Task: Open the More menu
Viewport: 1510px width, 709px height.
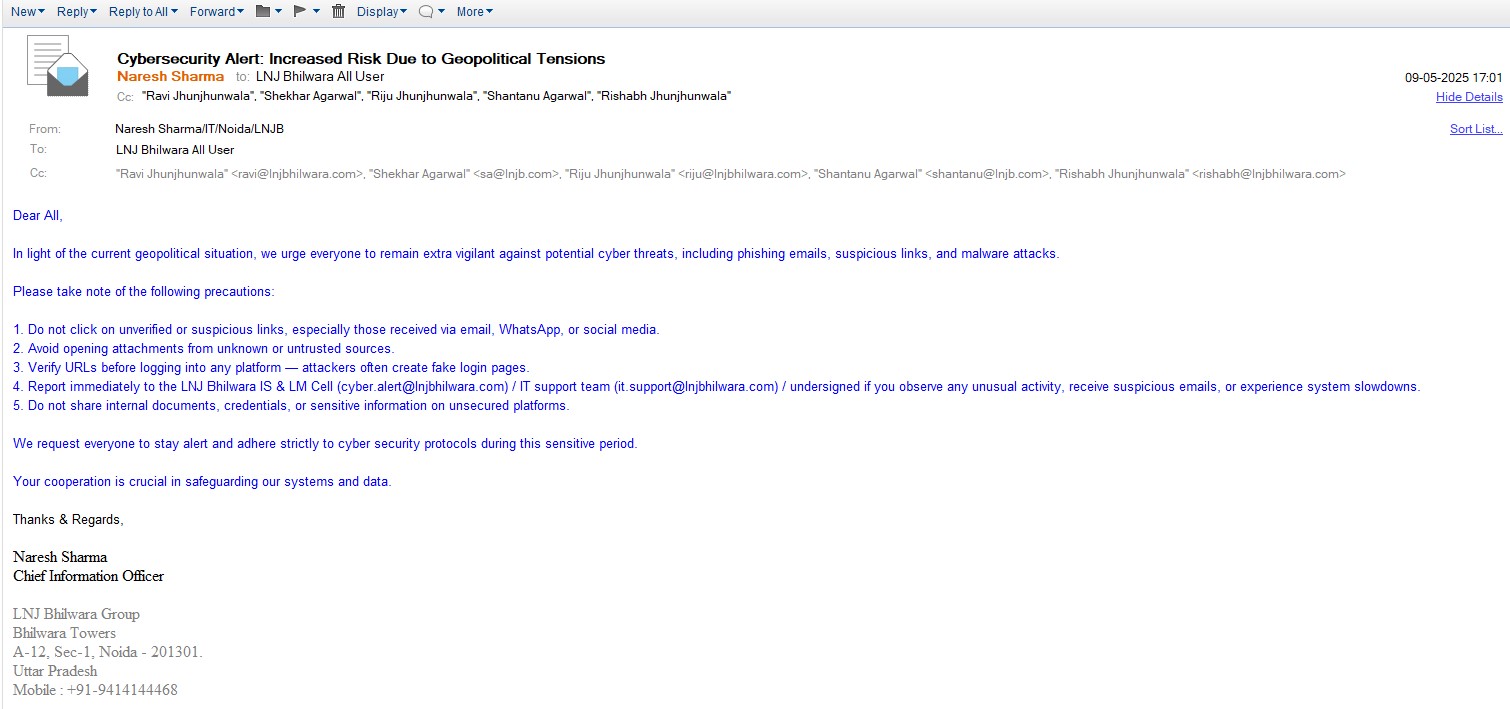Action: [474, 12]
